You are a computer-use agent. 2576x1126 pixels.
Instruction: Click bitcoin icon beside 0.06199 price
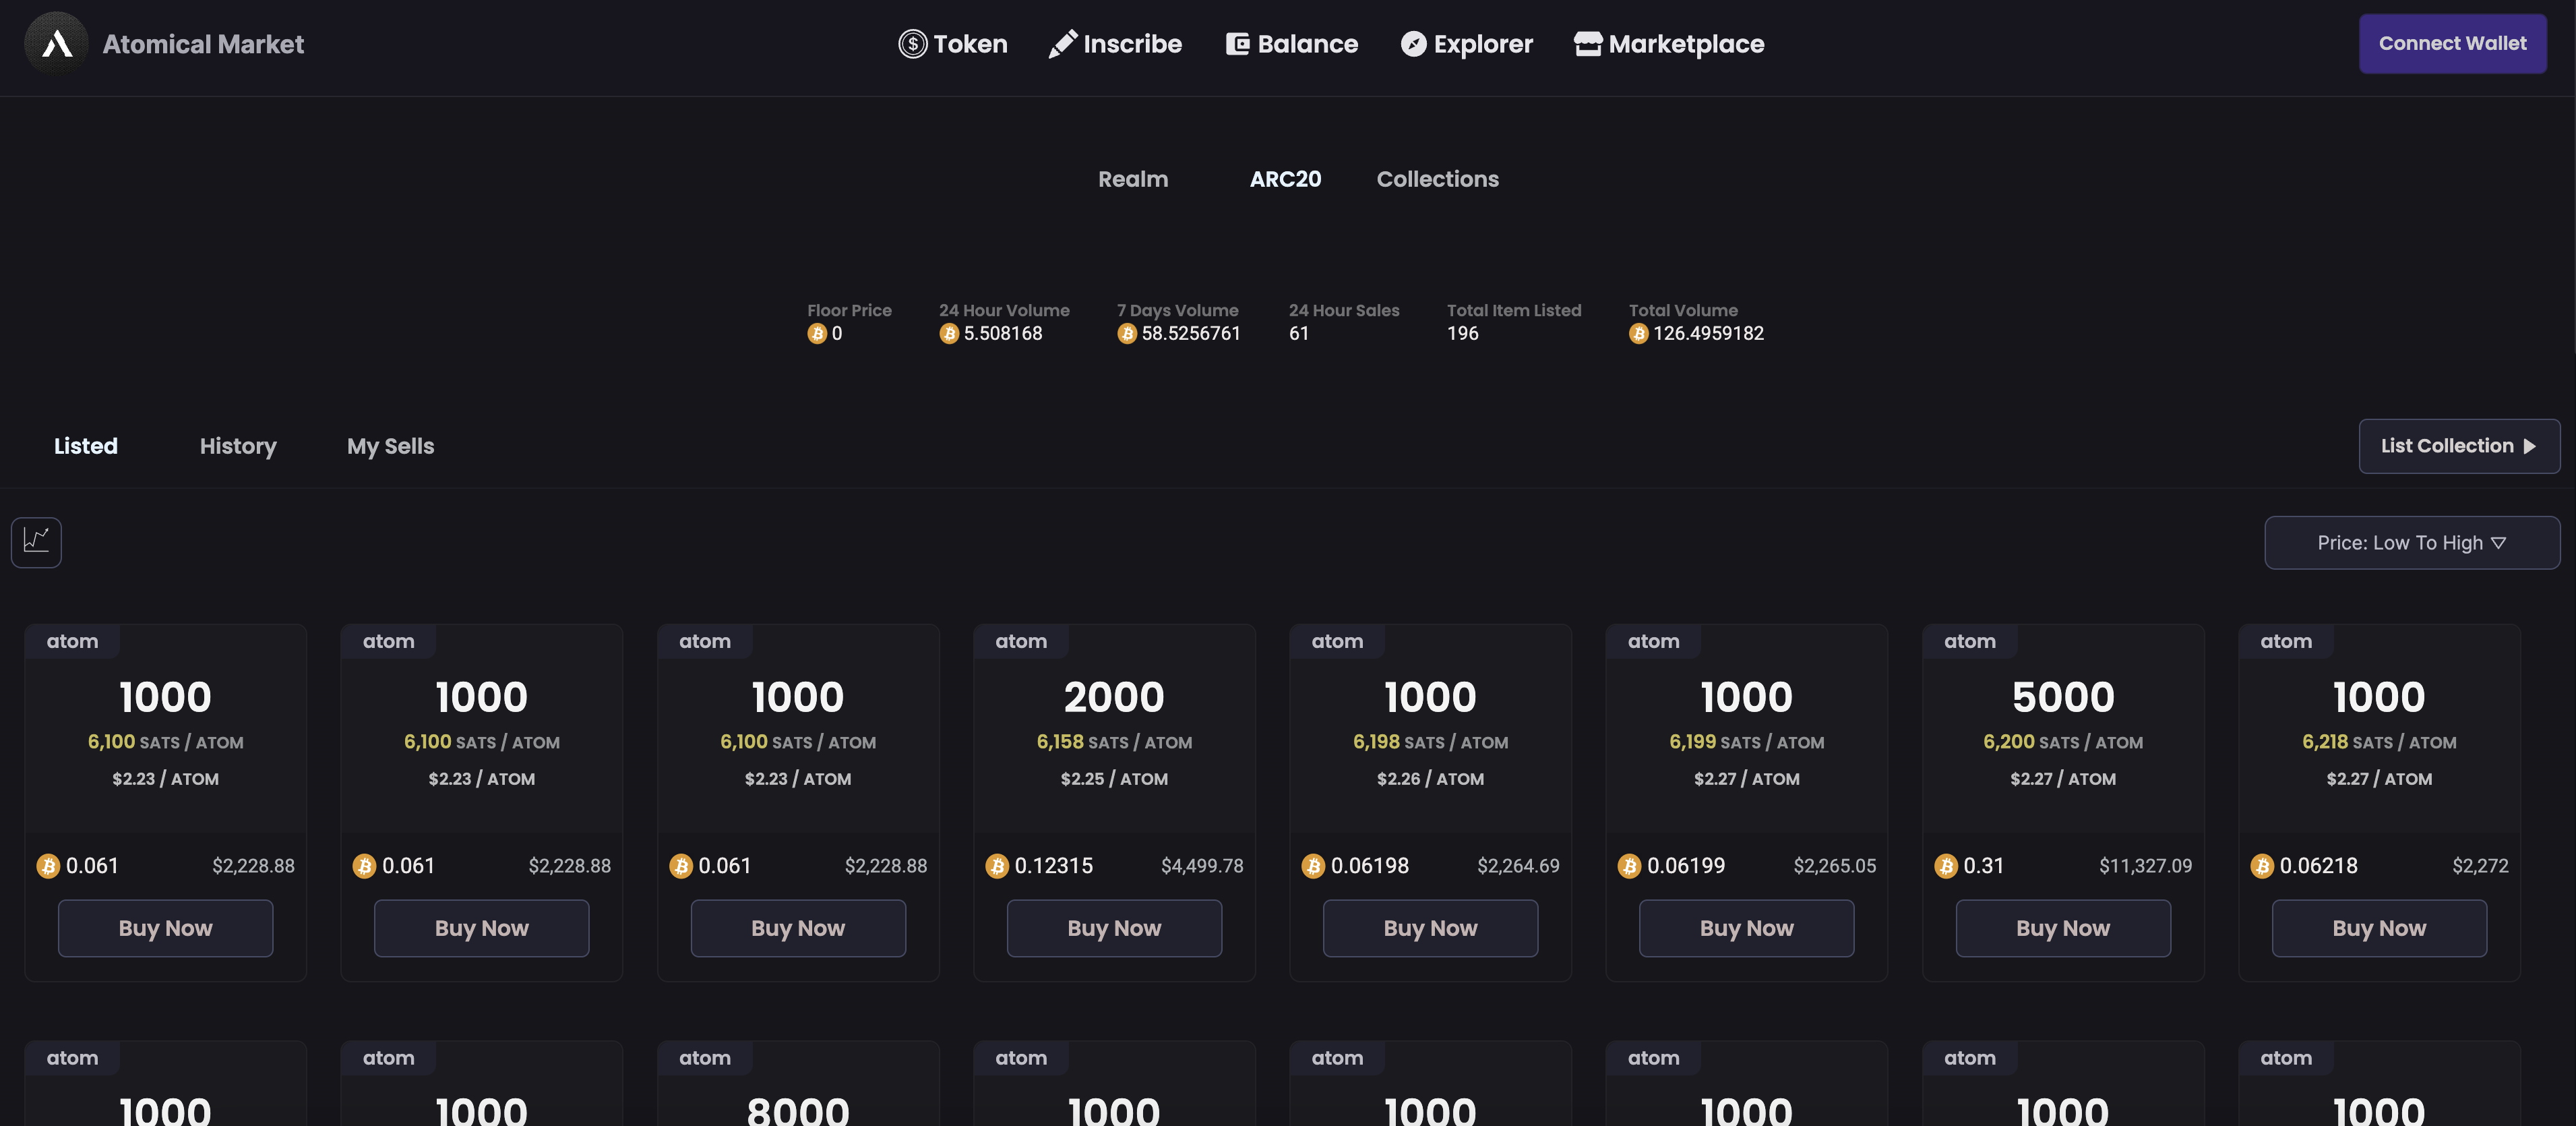pyautogui.click(x=1629, y=866)
